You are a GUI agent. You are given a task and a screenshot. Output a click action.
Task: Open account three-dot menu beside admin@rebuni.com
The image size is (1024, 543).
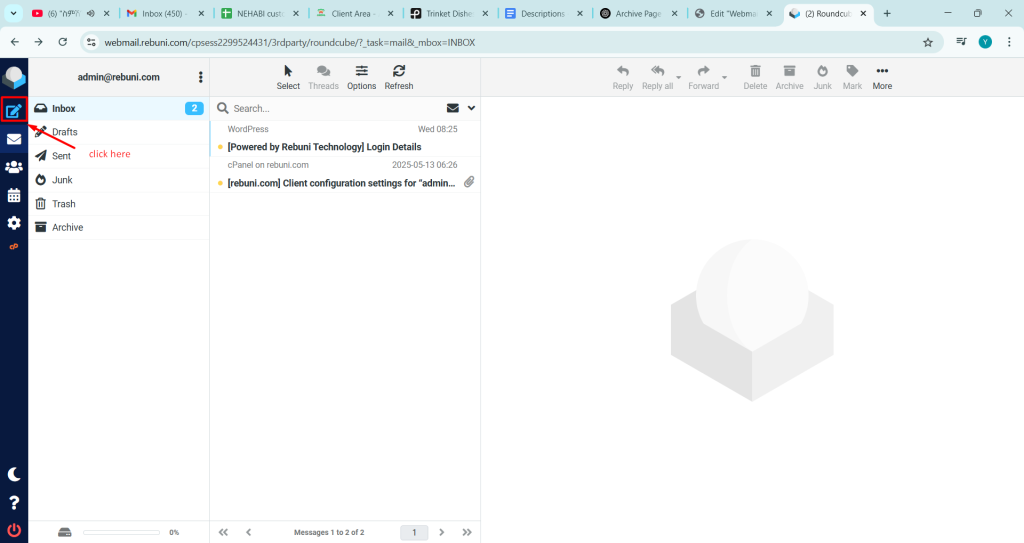(201, 77)
